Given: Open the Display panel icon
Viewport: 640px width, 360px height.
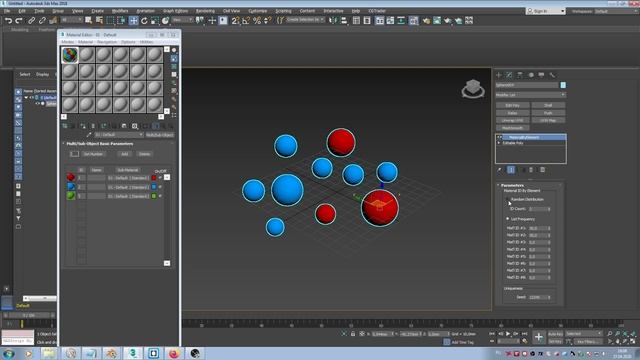Looking at the screenshot, I should click(x=542, y=75).
